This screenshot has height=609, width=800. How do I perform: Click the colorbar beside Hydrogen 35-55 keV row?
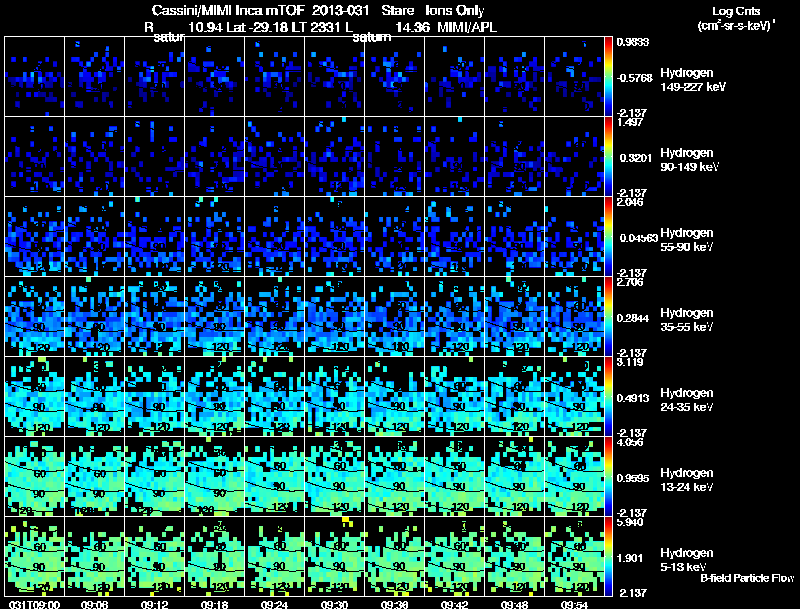(608, 317)
